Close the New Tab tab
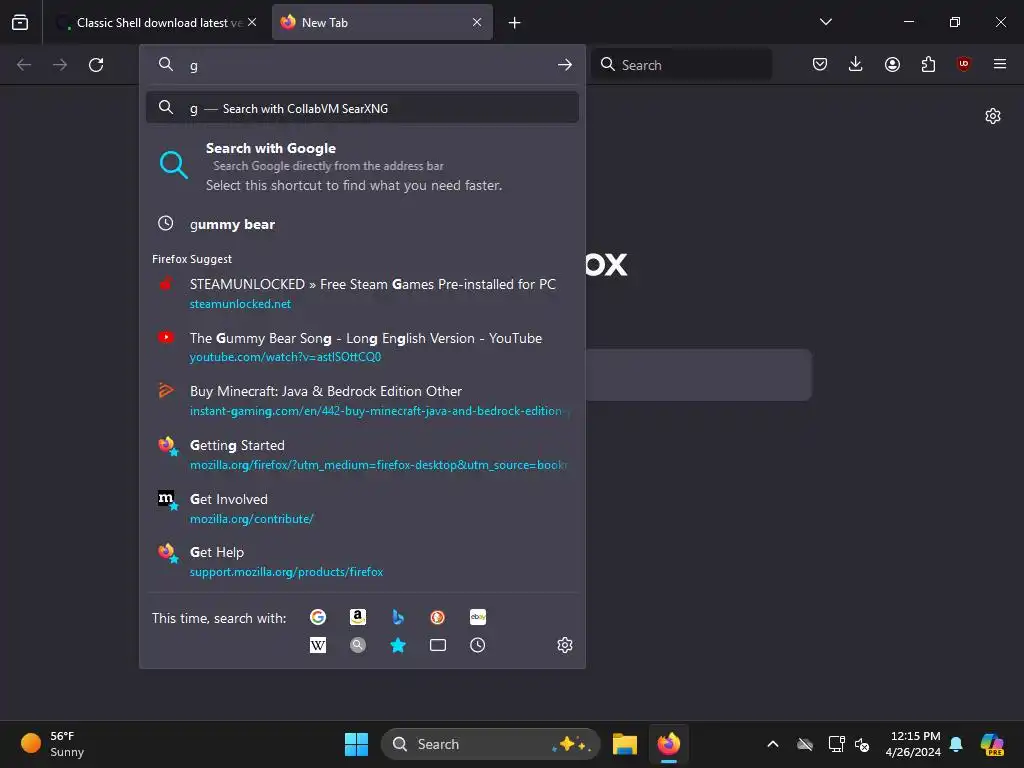The width and height of the screenshot is (1024, 768). (x=477, y=22)
